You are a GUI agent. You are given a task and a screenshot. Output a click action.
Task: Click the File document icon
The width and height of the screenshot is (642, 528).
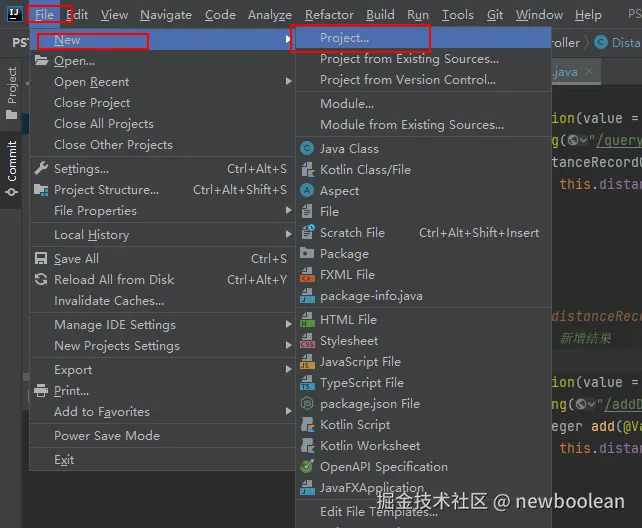(x=307, y=211)
